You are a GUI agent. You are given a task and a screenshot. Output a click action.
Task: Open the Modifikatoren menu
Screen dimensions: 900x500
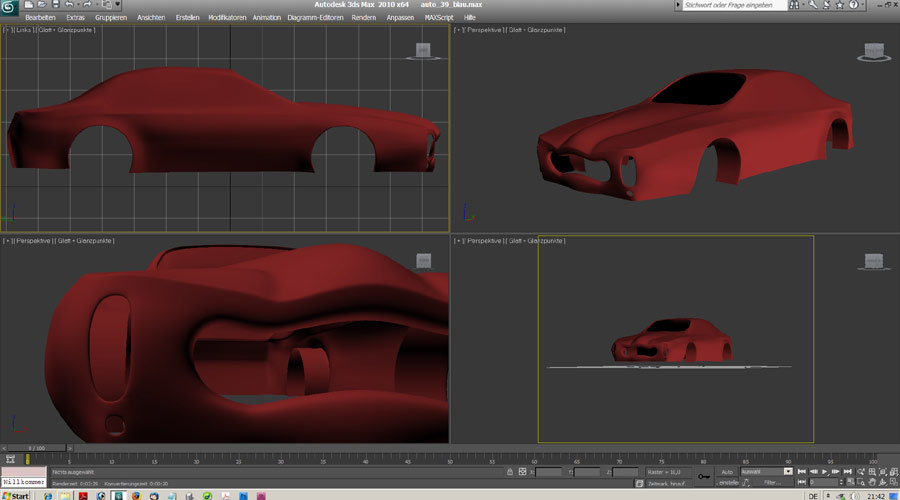(226, 18)
